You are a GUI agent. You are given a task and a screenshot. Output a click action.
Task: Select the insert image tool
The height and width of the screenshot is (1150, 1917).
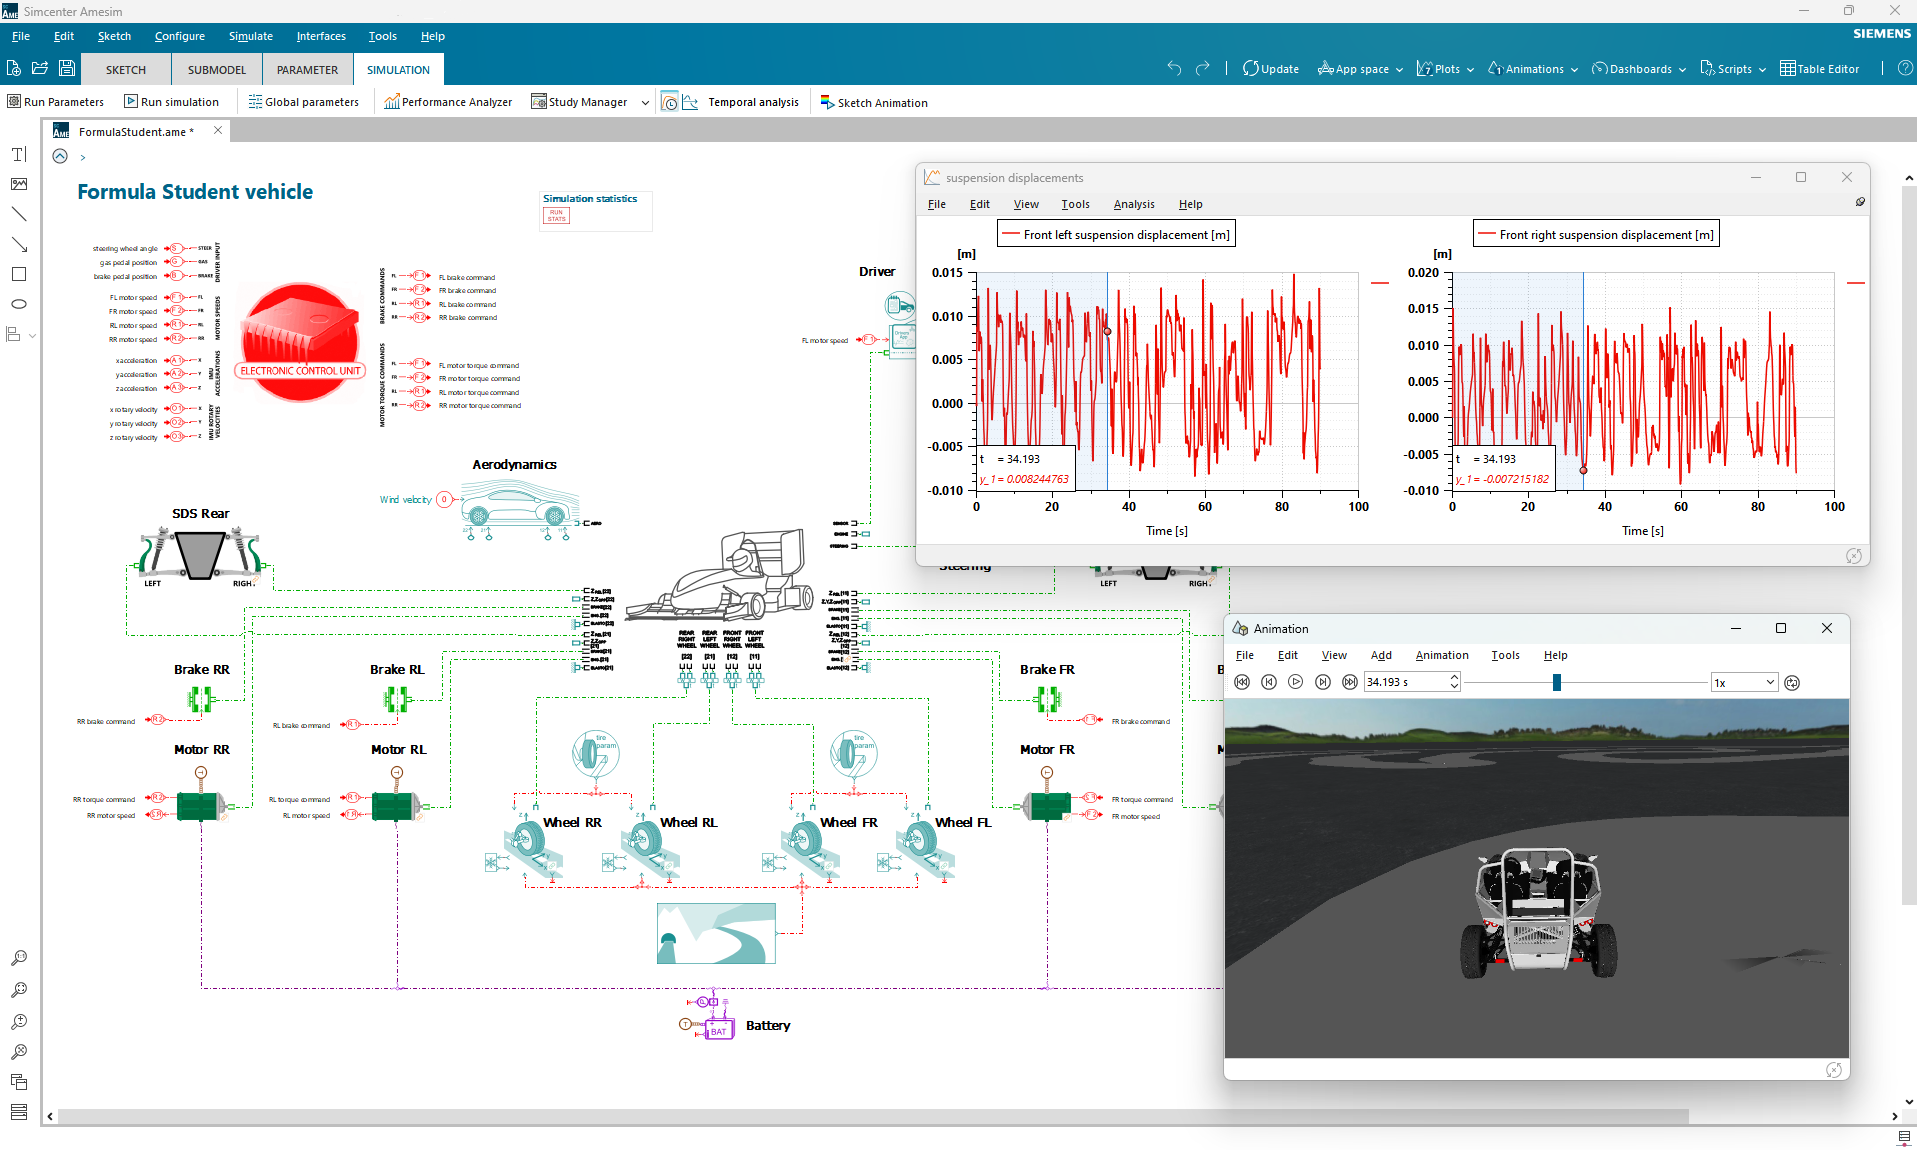click(x=19, y=184)
